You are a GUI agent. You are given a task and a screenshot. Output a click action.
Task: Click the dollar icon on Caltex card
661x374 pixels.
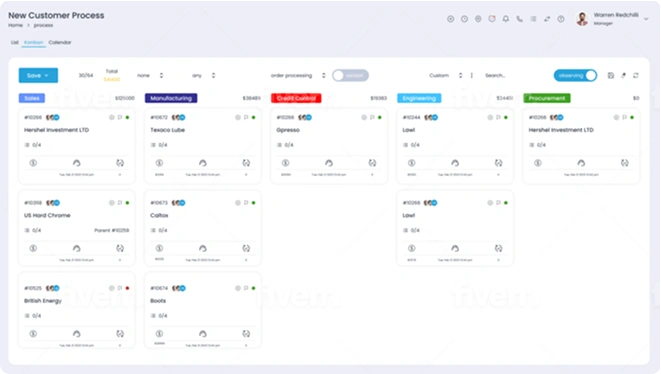[x=159, y=248]
